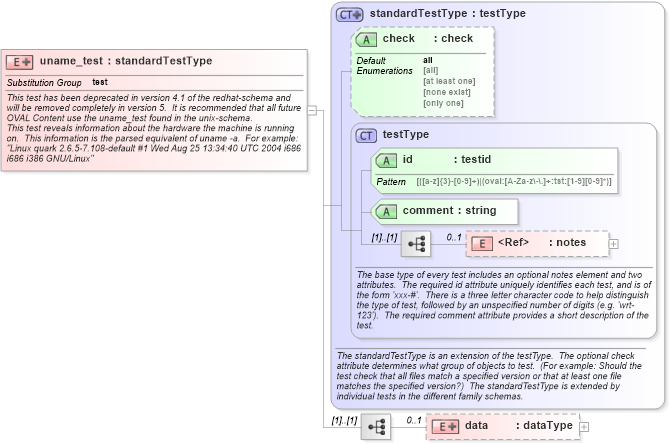Collapse the uname_test element node
Viewport: 669px width, 444px height.
point(312,110)
